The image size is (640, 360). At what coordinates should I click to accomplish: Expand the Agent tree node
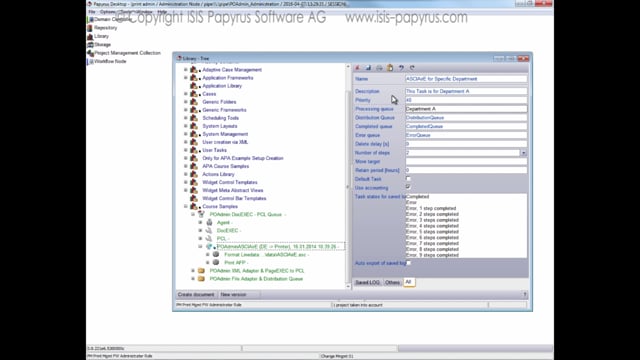click(x=200, y=222)
